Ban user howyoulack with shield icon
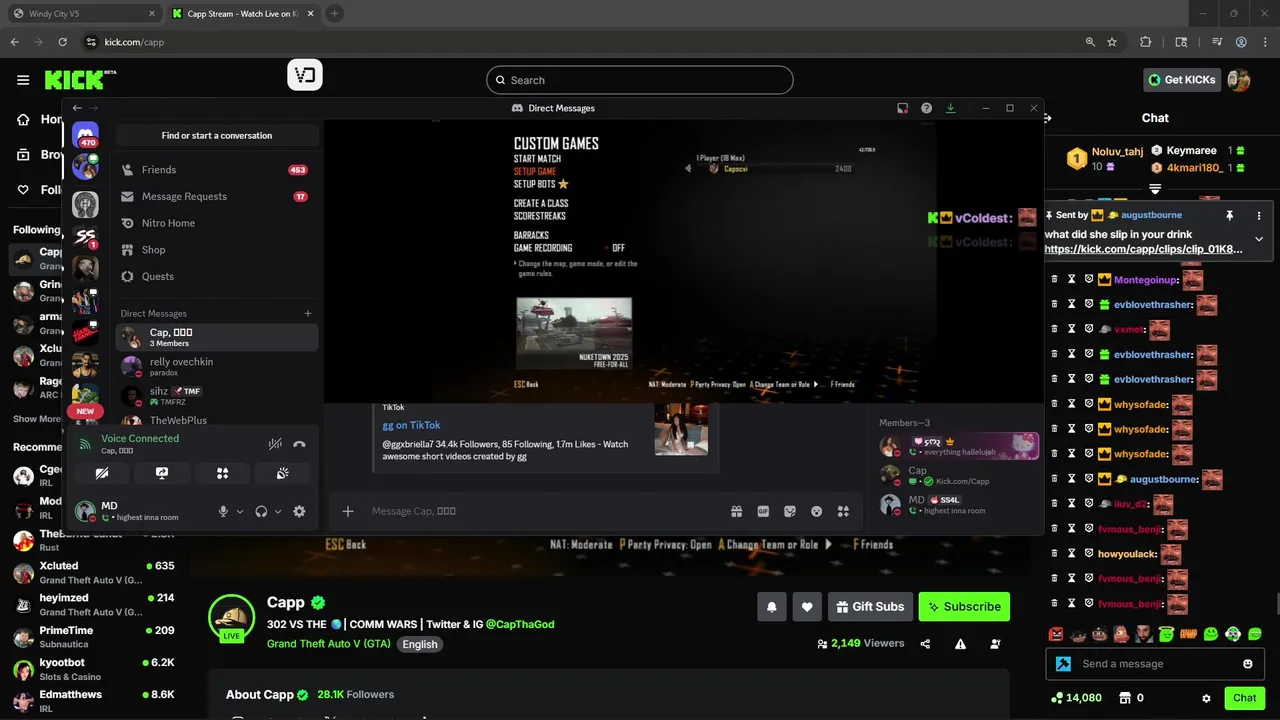 tap(1088, 553)
